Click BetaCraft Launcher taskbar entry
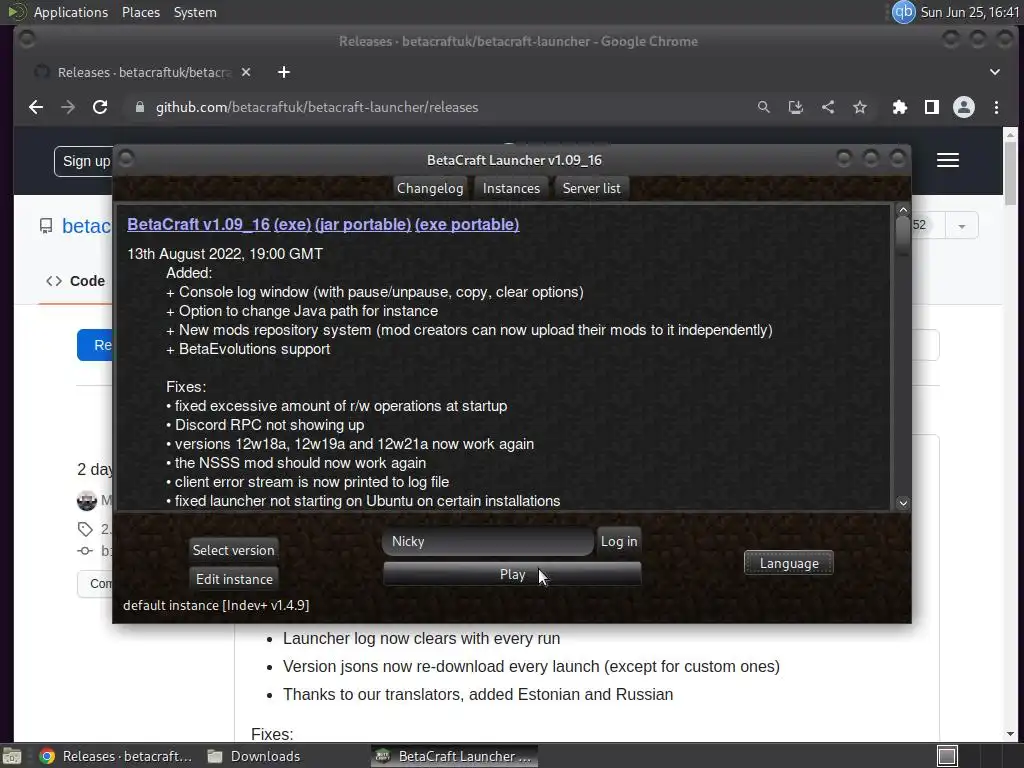The width and height of the screenshot is (1024, 768). point(455,756)
